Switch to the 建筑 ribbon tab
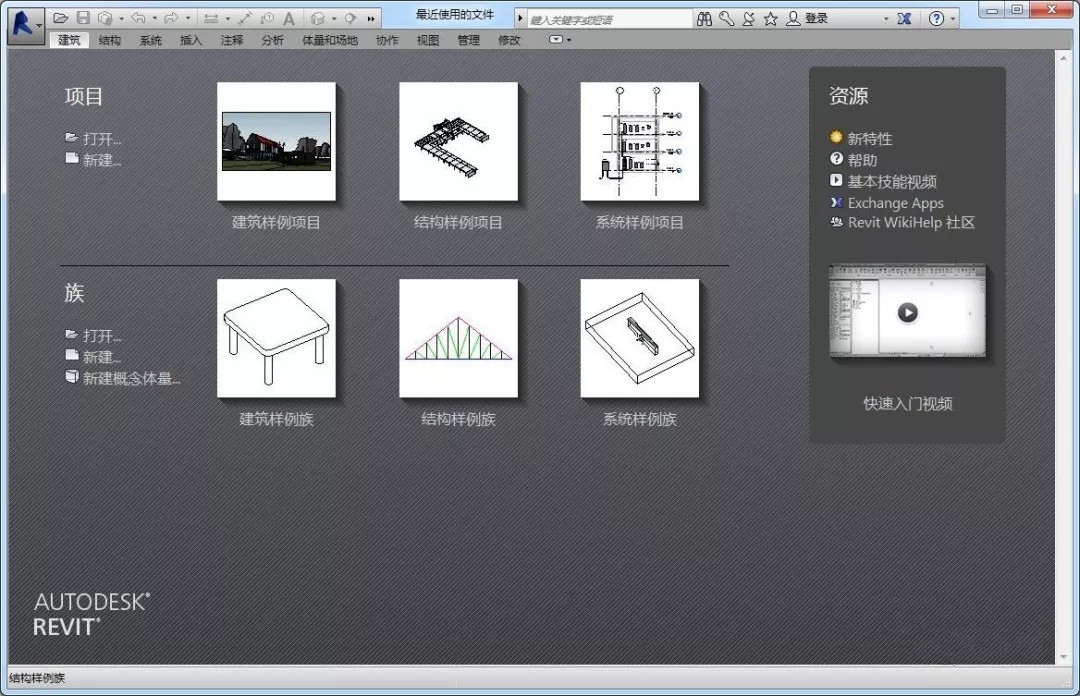This screenshot has height=696, width=1080. (70, 41)
